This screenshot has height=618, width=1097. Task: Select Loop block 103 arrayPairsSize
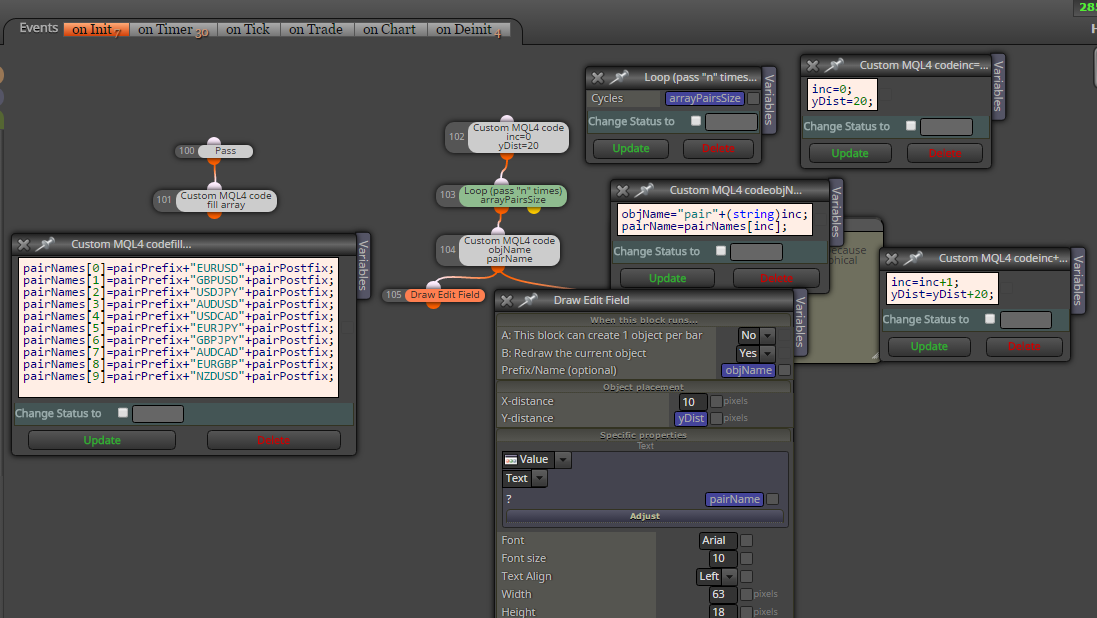coord(513,195)
